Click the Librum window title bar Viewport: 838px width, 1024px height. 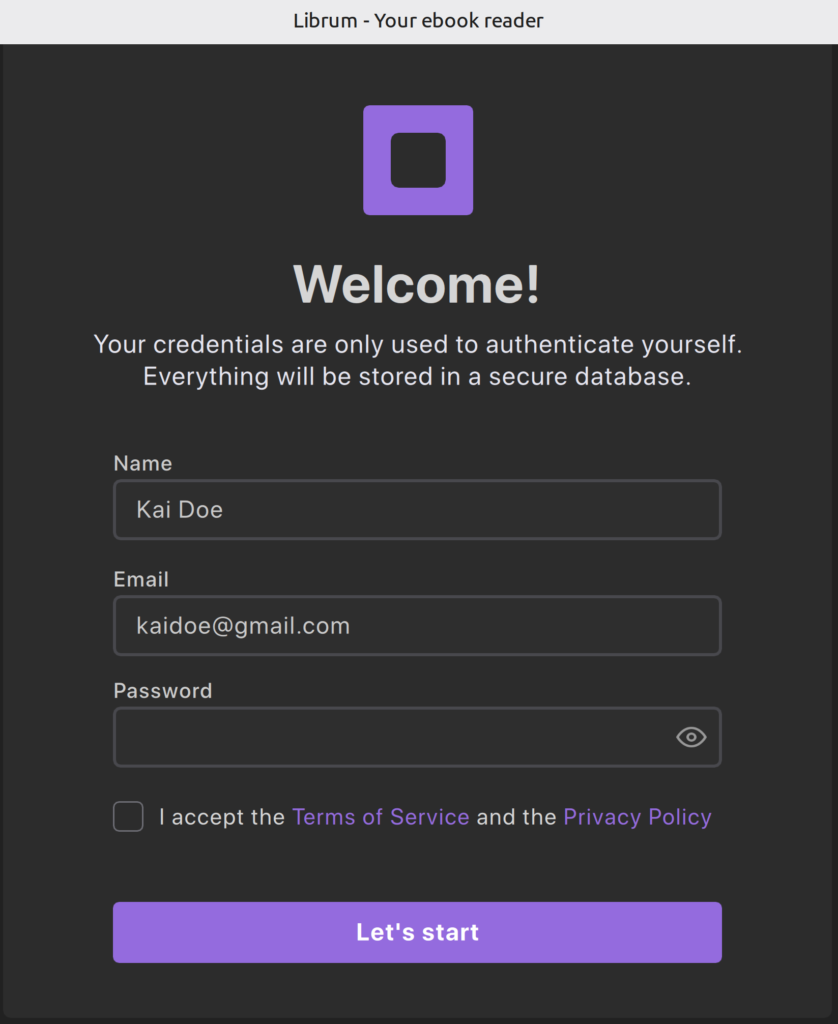tap(419, 21)
